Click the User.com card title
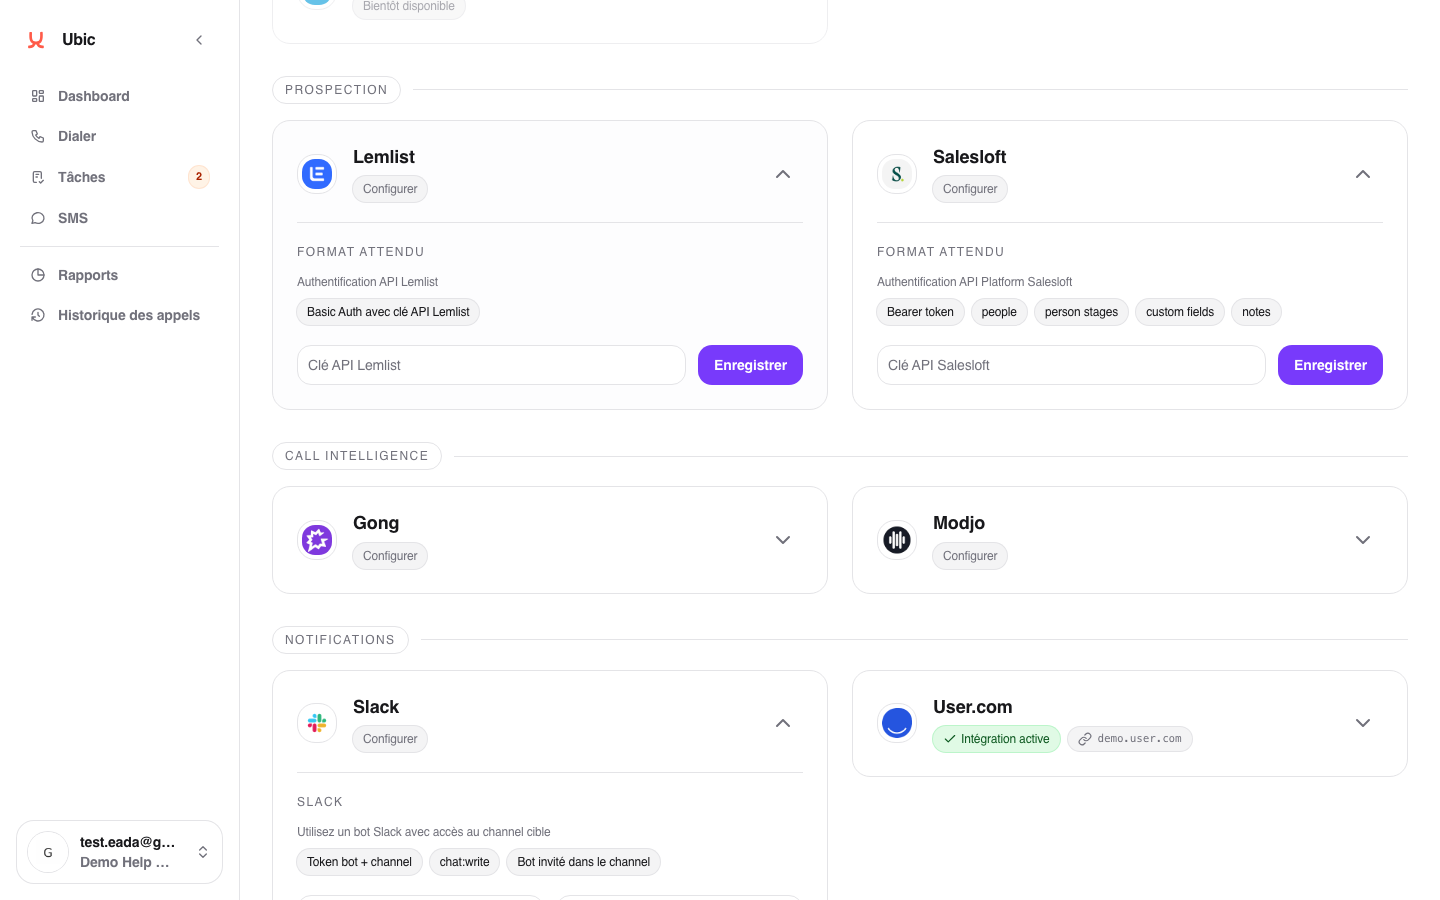1440x900 pixels. (x=972, y=707)
